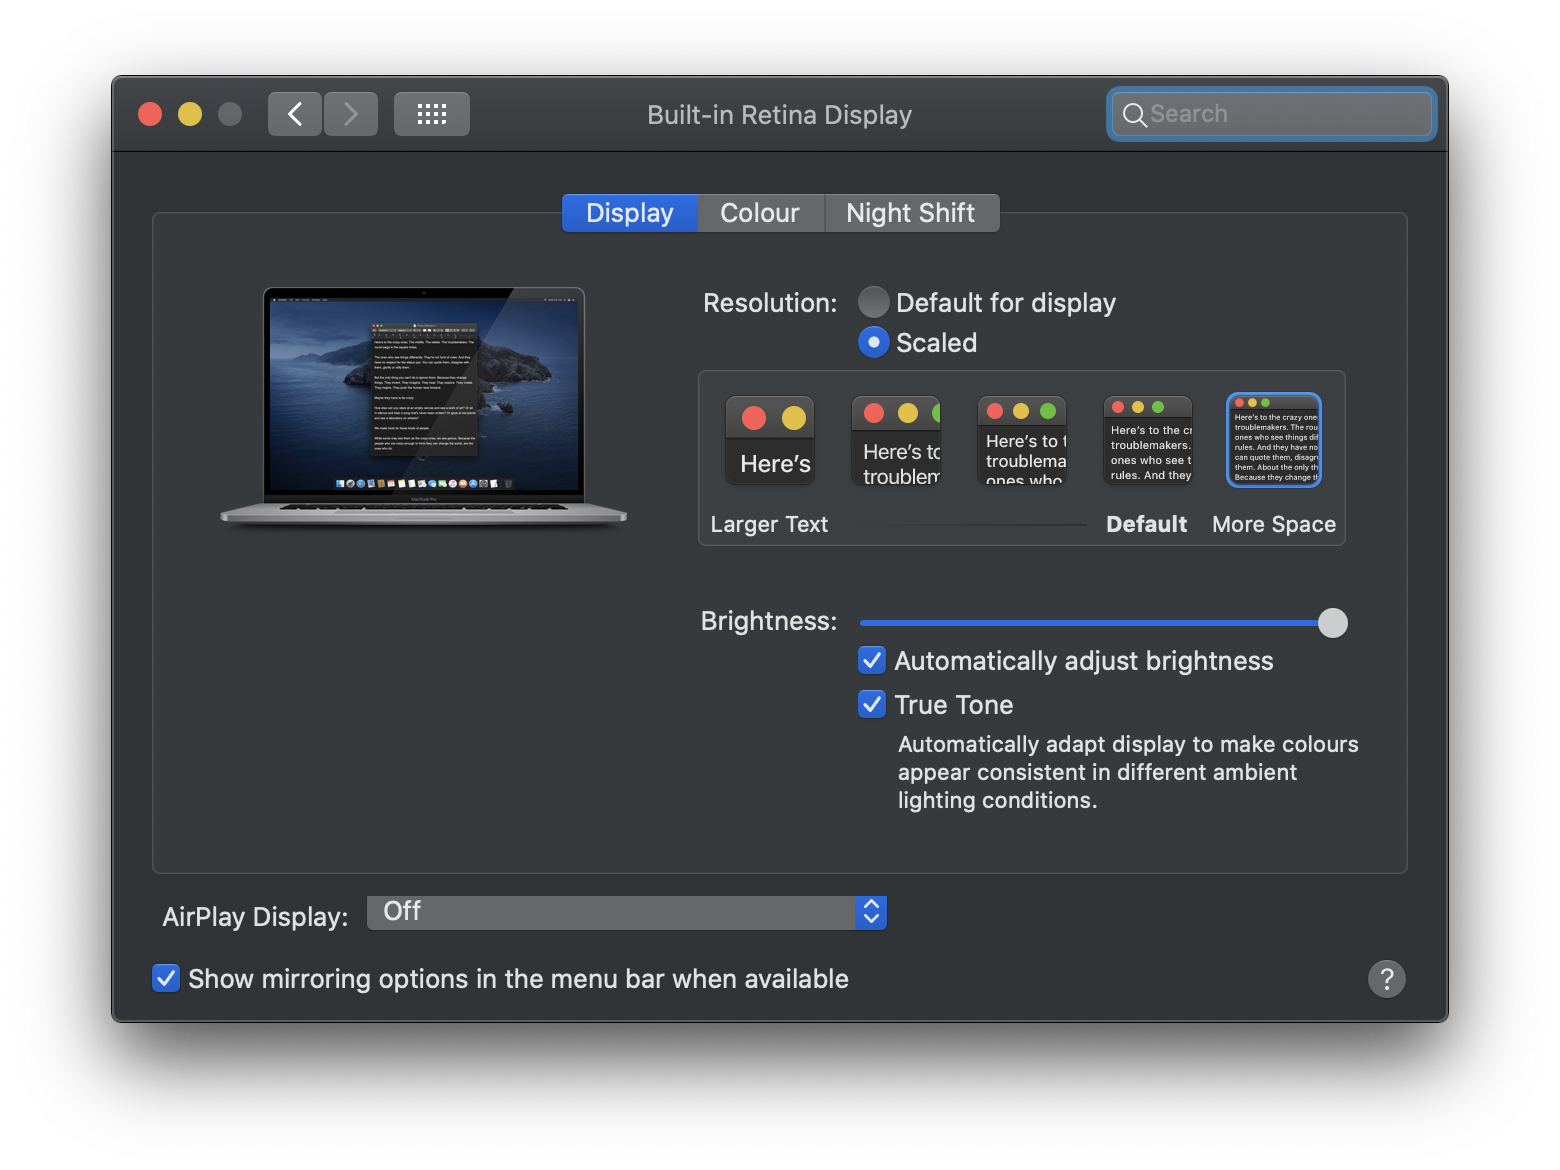Uncheck the True Tone checkbox
The width and height of the screenshot is (1560, 1170).
[x=872, y=705]
